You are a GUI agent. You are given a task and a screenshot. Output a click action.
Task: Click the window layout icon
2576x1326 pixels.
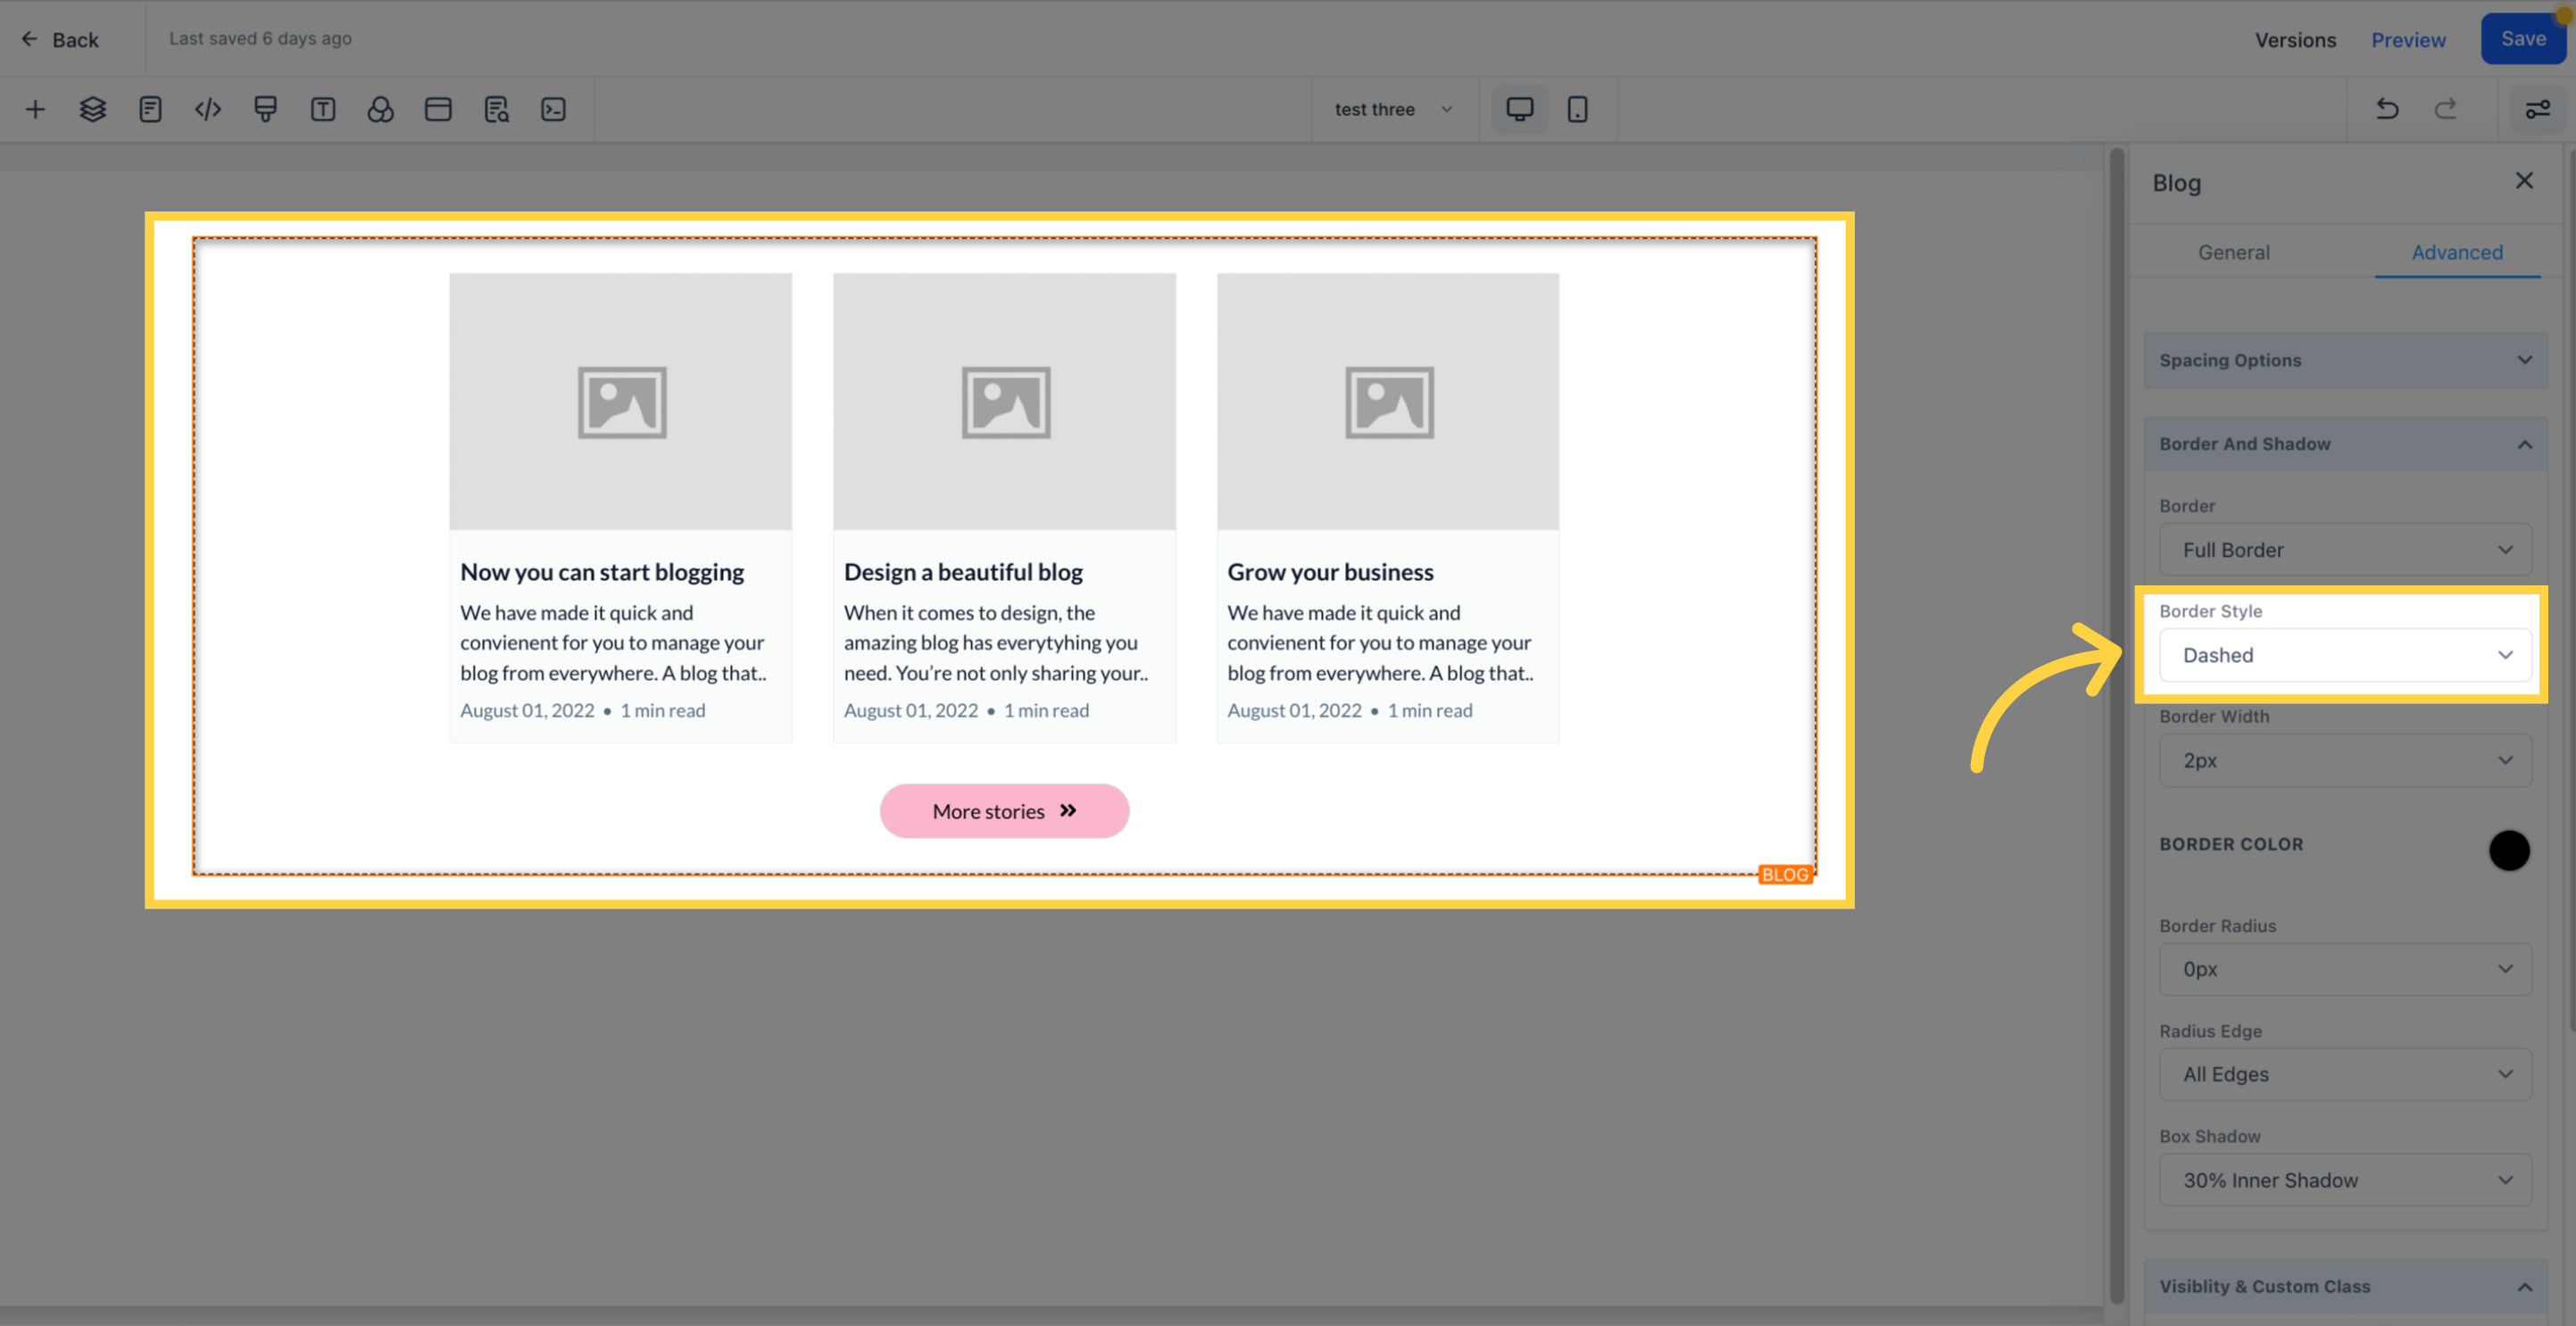(x=438, y=109)
